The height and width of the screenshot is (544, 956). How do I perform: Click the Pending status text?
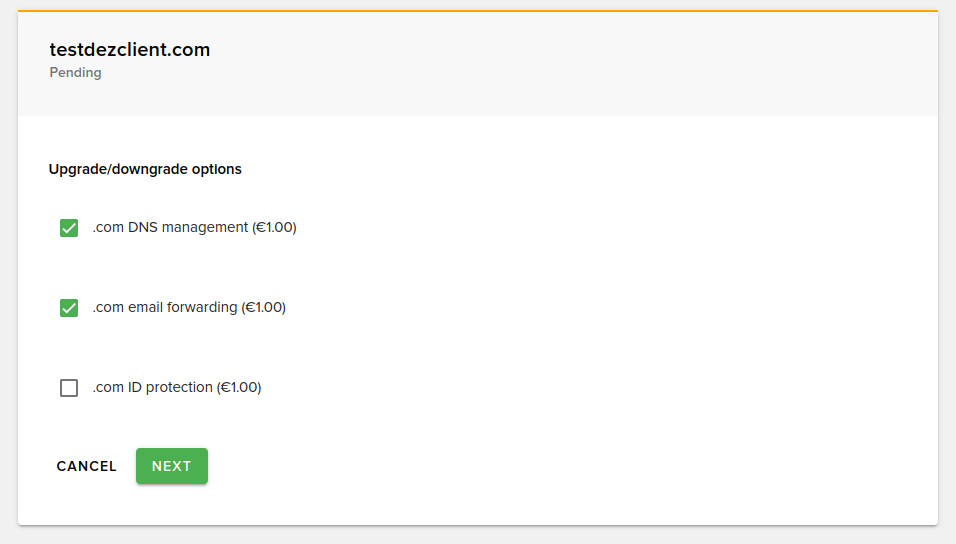click(76, 73)
